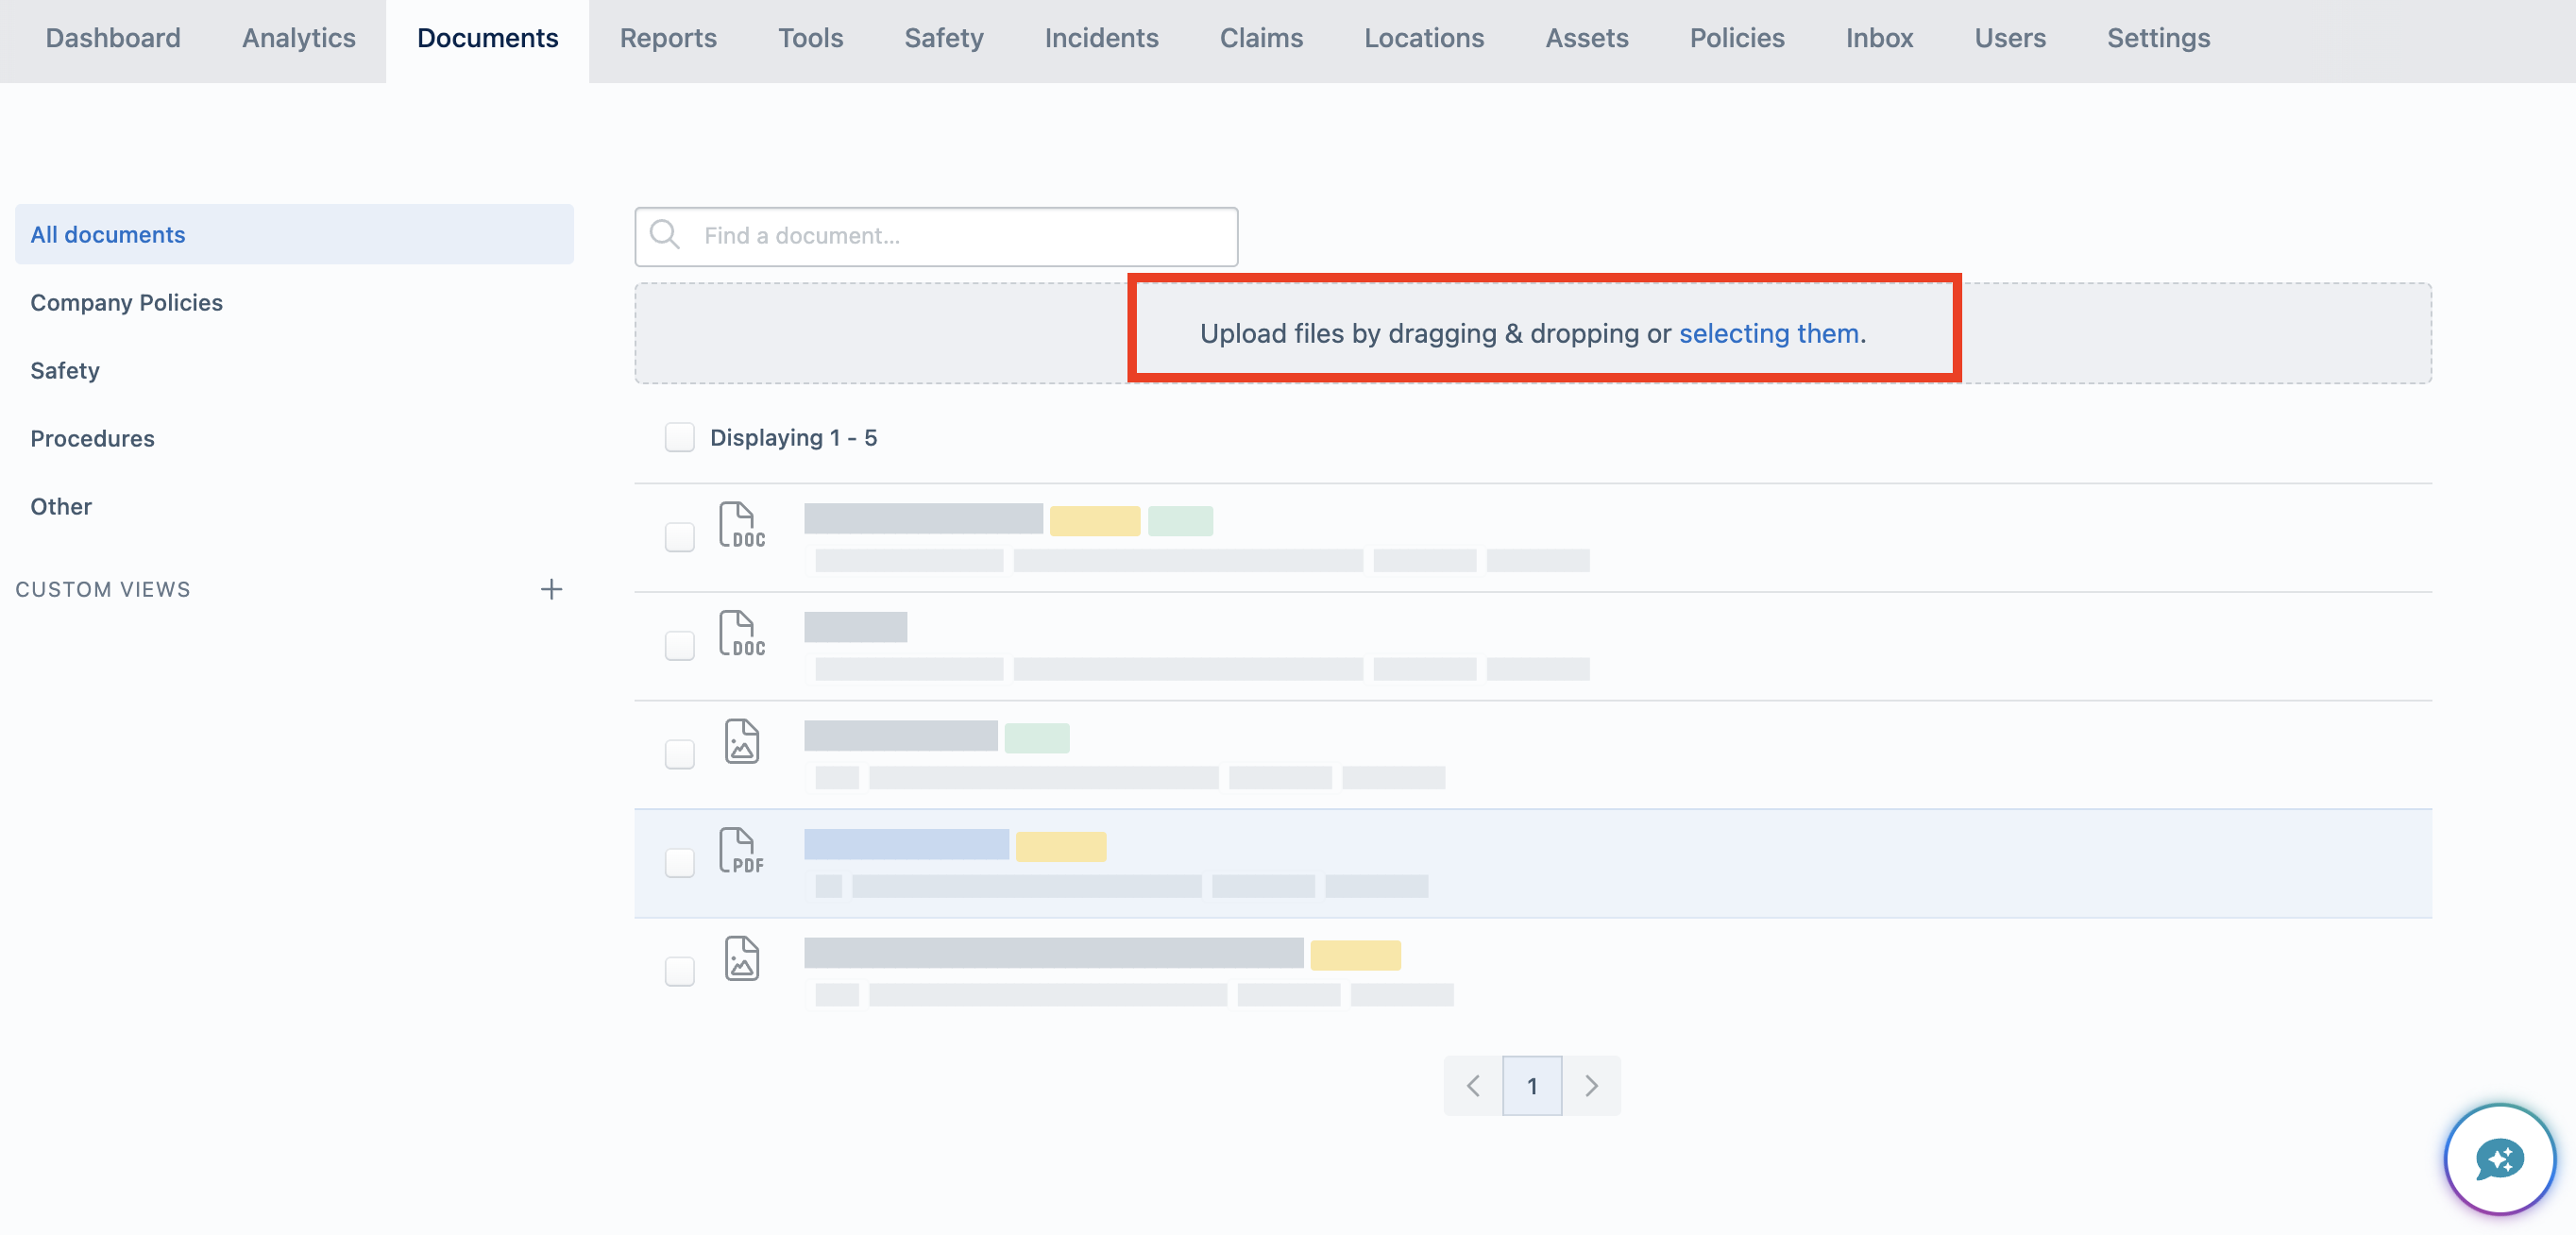Open the highlighted PDF document title
Viewport: 2576px width, 1235px height.
tap(906, 844)
